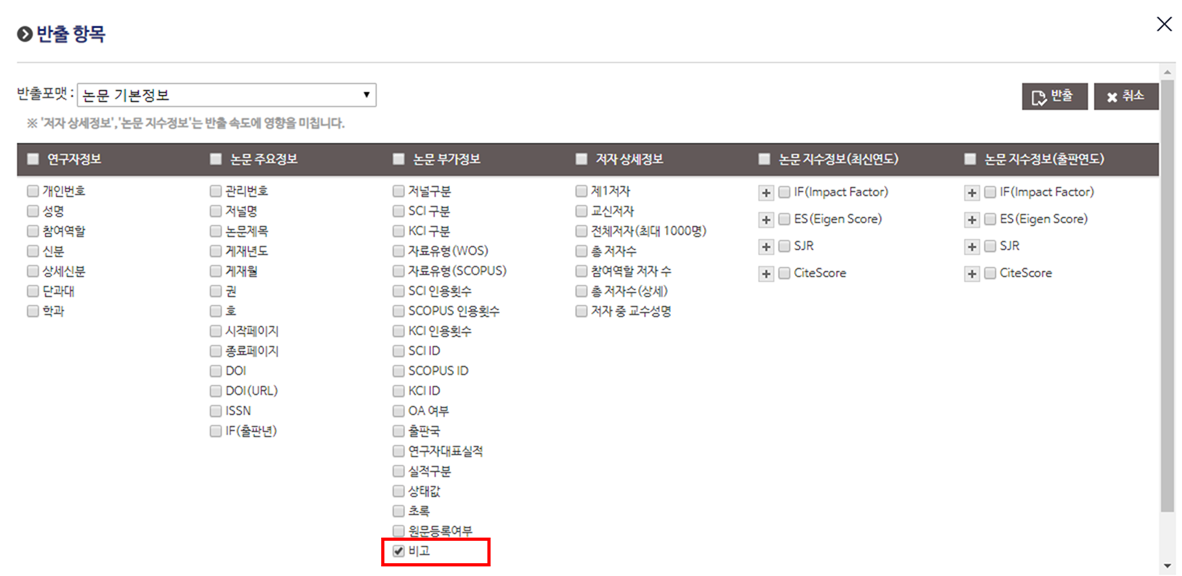Expand ES(Eigen Score) under 논문 지수정보(출판연도)

coord(972,219)
